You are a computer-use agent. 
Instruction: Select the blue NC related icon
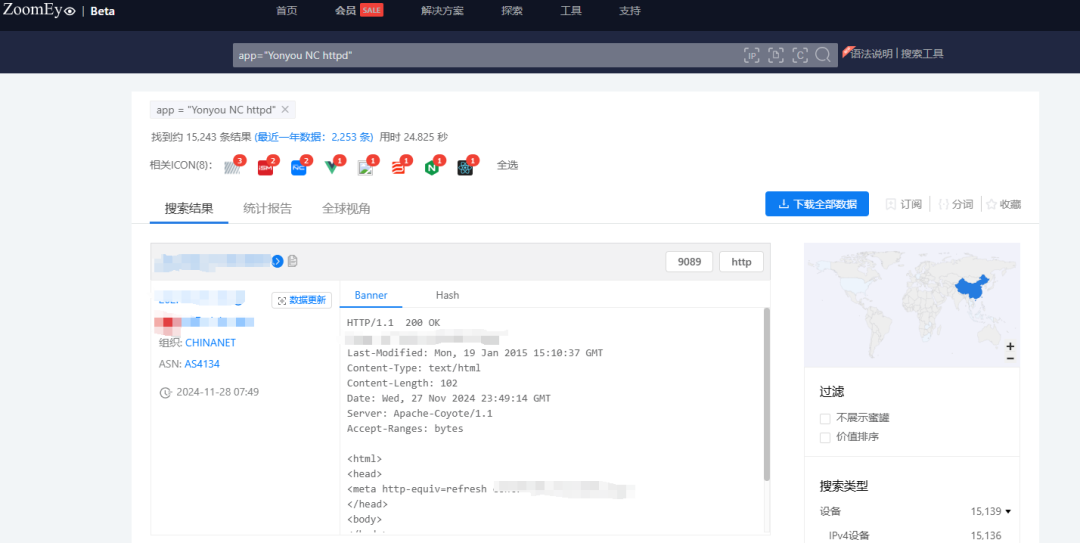click(x=299, y=167)
